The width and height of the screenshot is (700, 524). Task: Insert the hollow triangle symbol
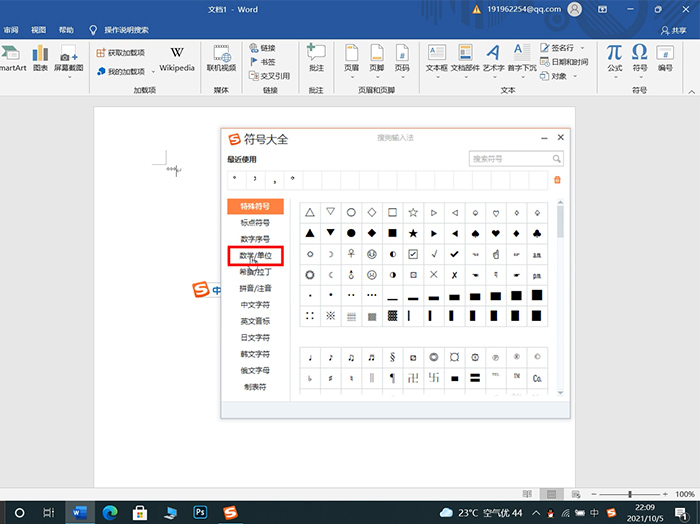coord(310,212)
